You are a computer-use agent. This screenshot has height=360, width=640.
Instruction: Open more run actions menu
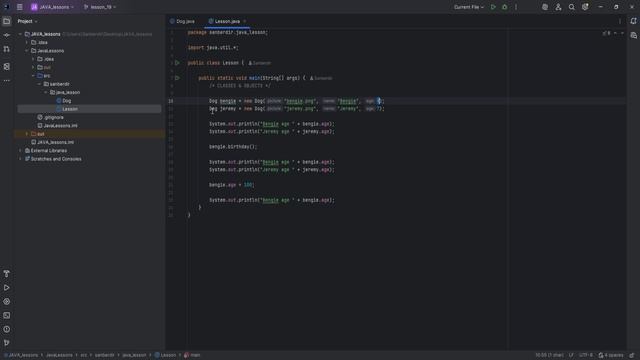coord(516,7)
